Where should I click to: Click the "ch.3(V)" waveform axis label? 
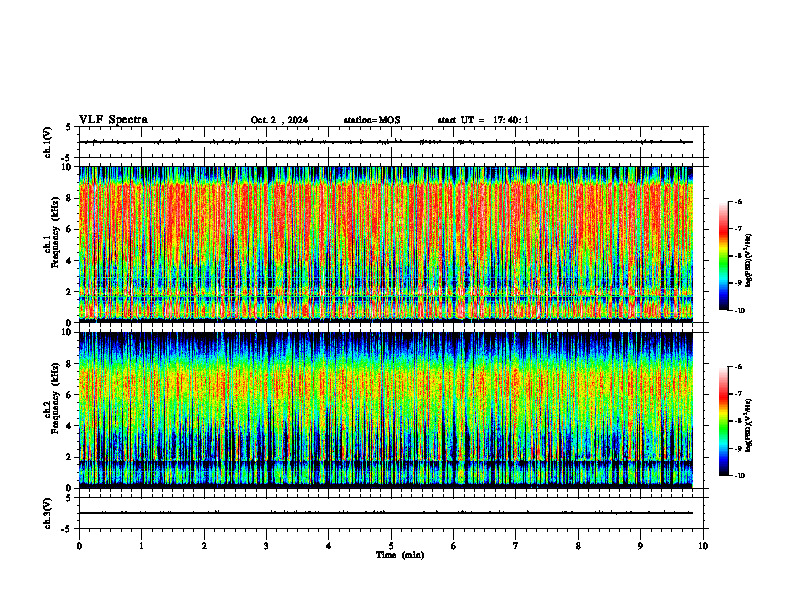(x=48, y=513)
